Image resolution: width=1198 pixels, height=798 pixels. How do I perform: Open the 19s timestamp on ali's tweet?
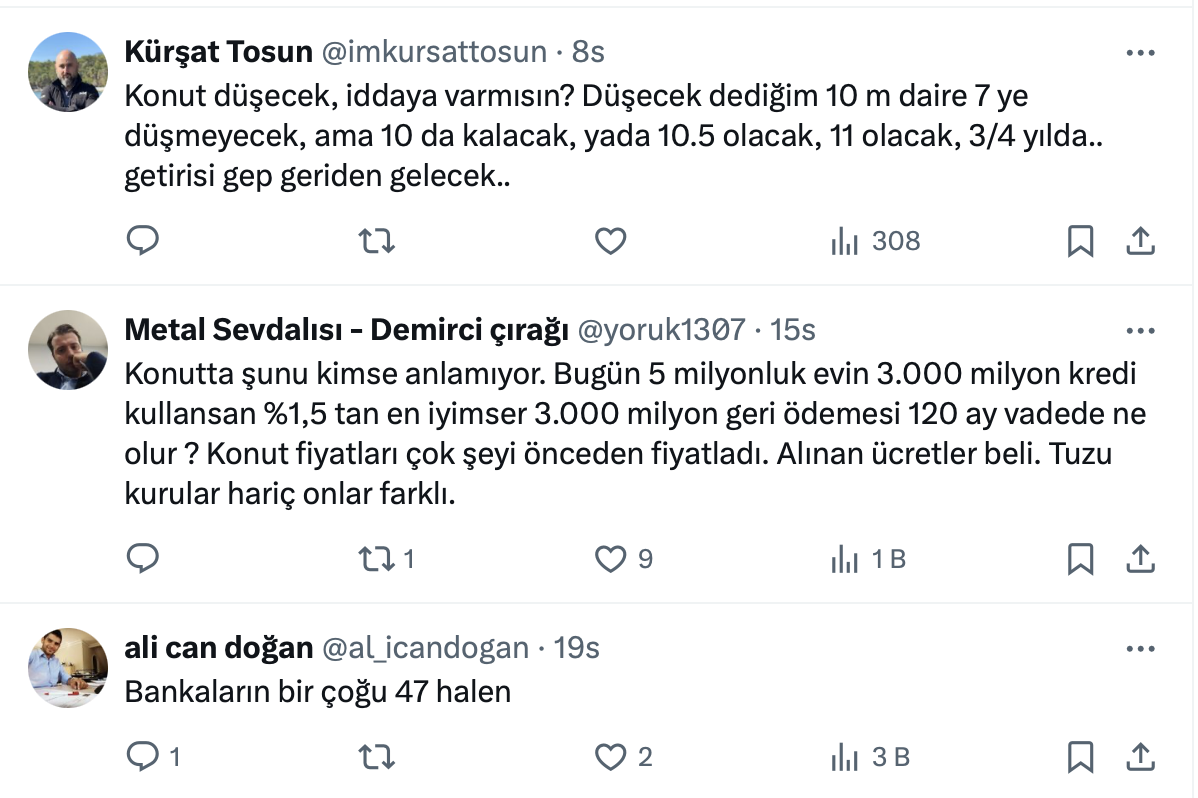(x=576, y=648)
